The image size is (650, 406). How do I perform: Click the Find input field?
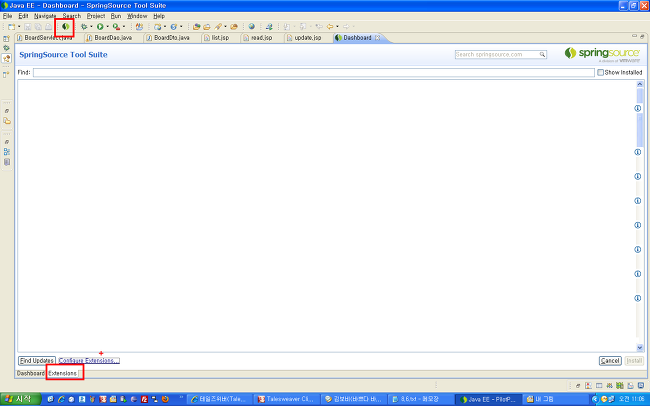coord(313,73)
